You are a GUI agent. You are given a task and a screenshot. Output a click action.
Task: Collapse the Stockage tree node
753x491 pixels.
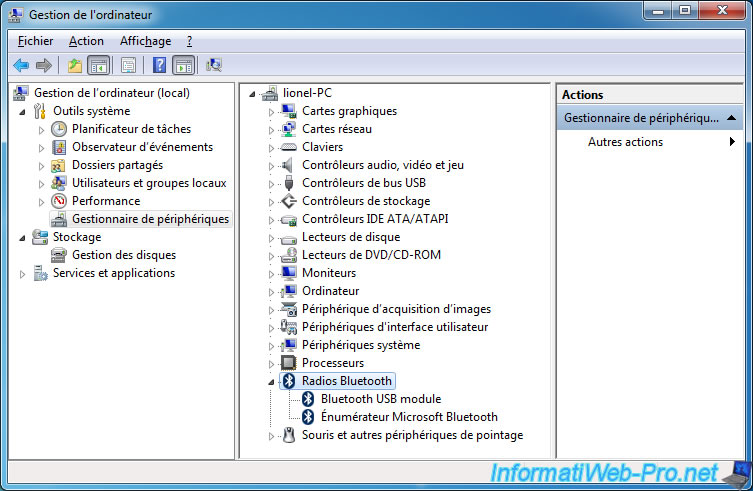22,238
